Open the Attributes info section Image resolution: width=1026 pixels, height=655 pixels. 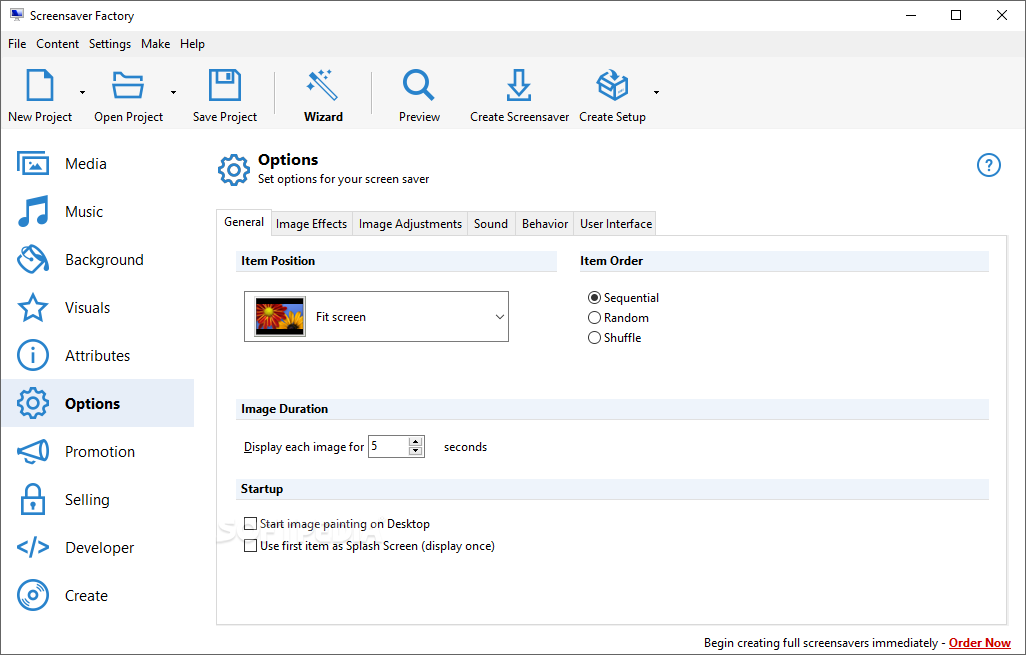coord(98,355)
